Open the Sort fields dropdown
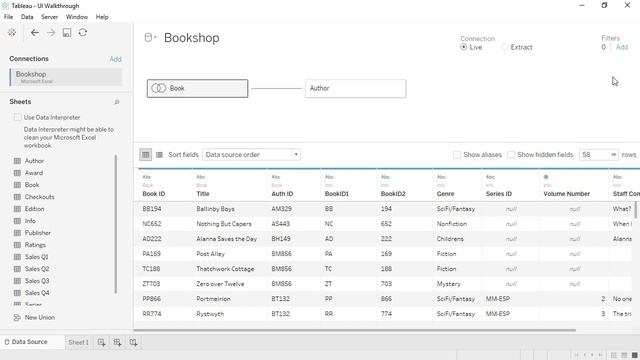Image resolution: width=640 pixels, height=360 pixels. (251, 155)
